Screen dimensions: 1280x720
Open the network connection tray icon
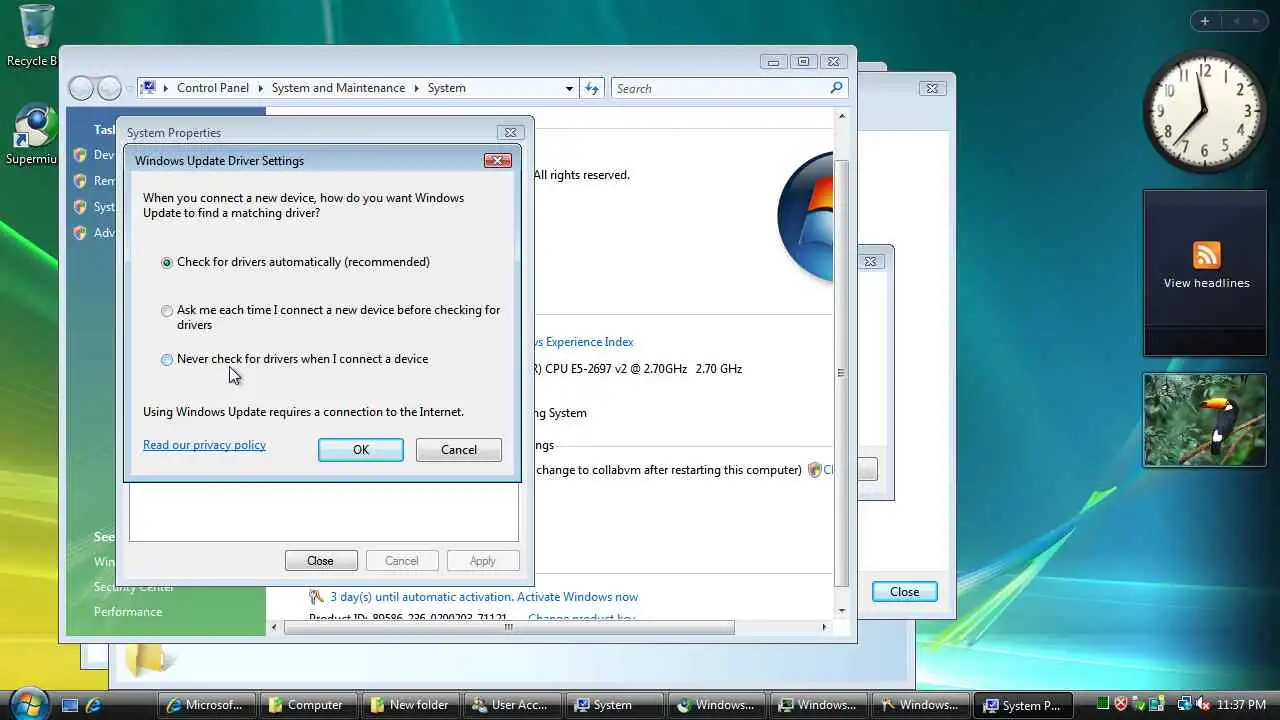click(x=1184, y=705)
